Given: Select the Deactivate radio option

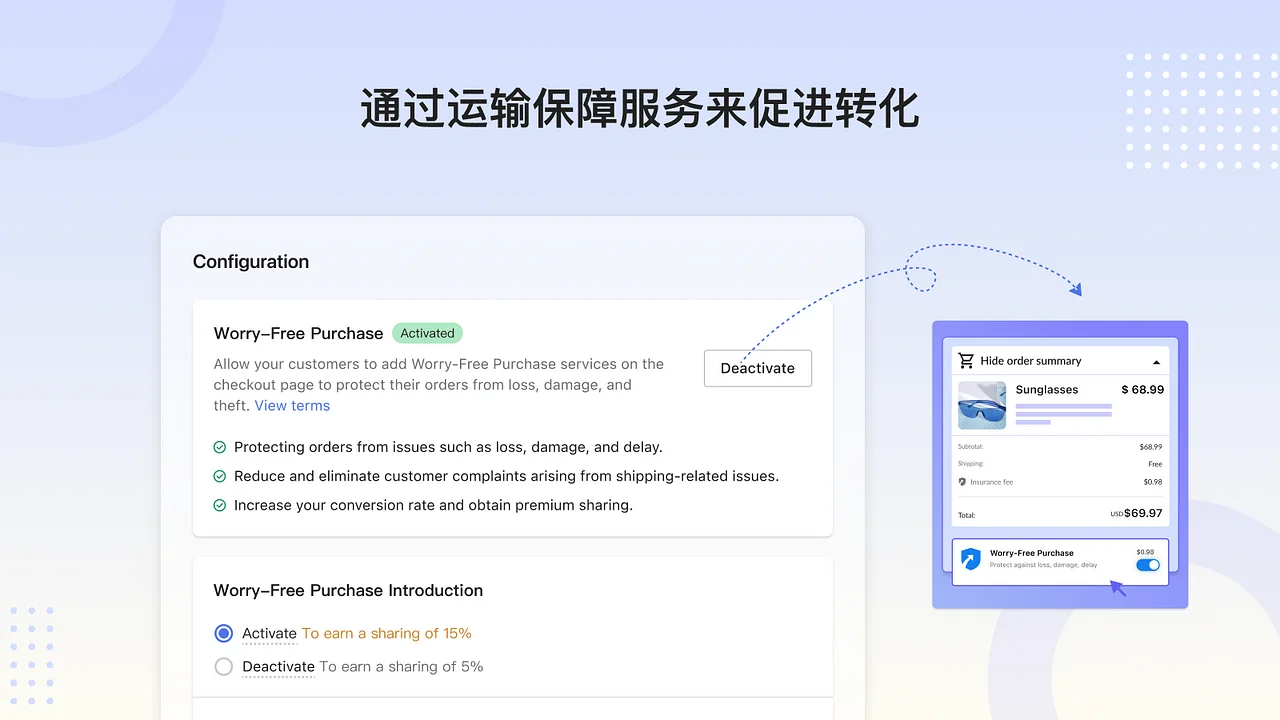Looking at the screenshot, I should click(224, 666).
